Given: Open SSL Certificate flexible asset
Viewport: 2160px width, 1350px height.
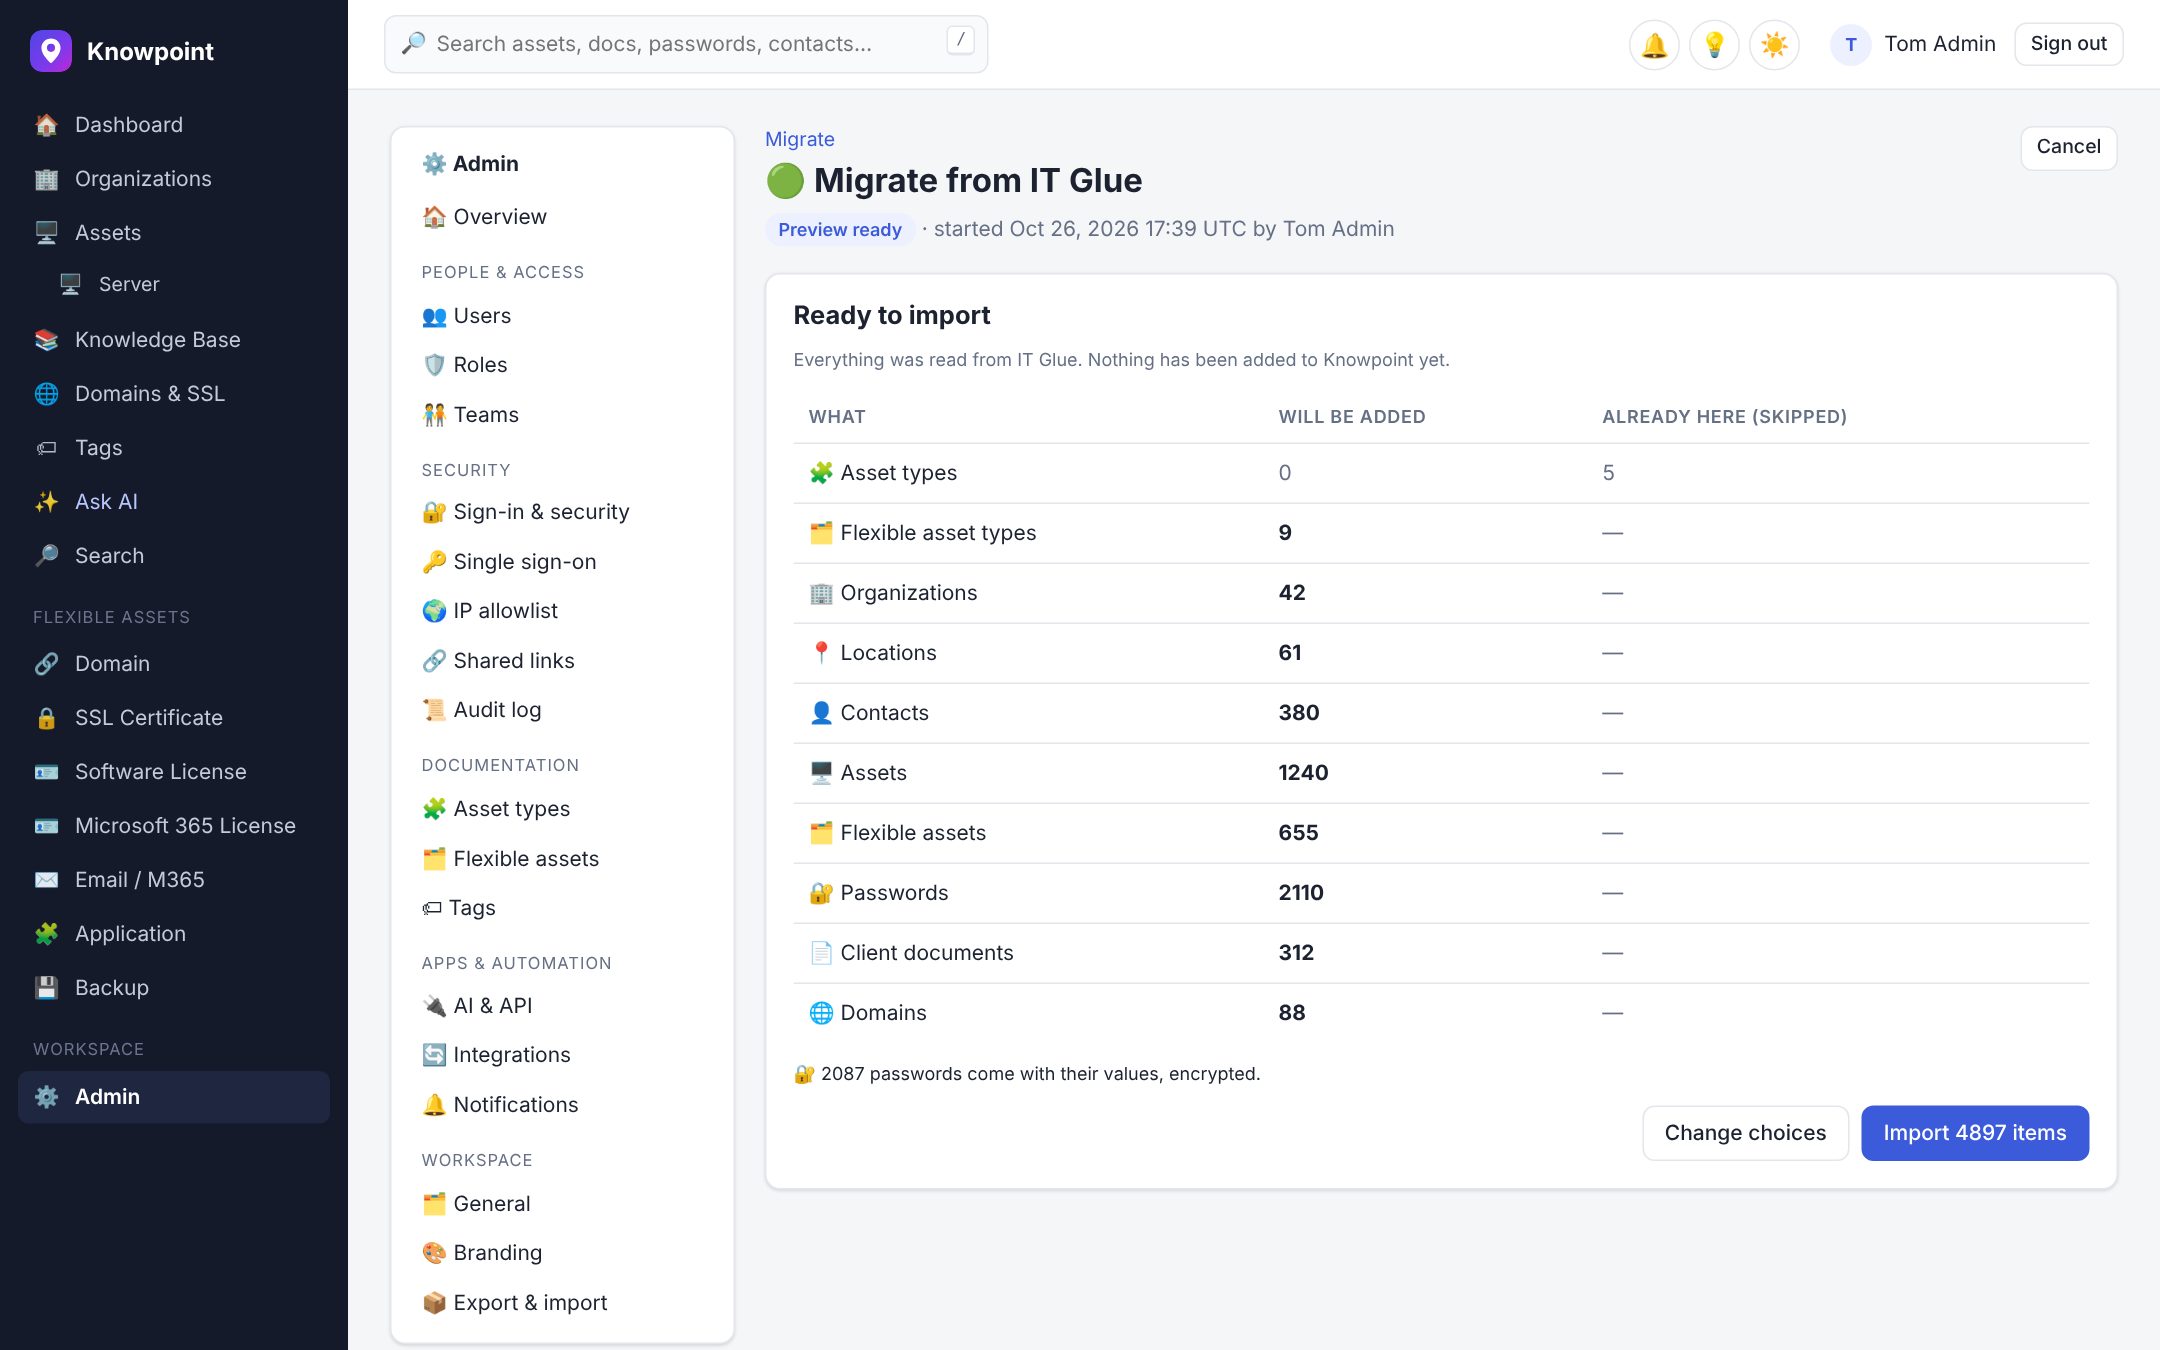Looking at the screenshot, I should (174, 718).
